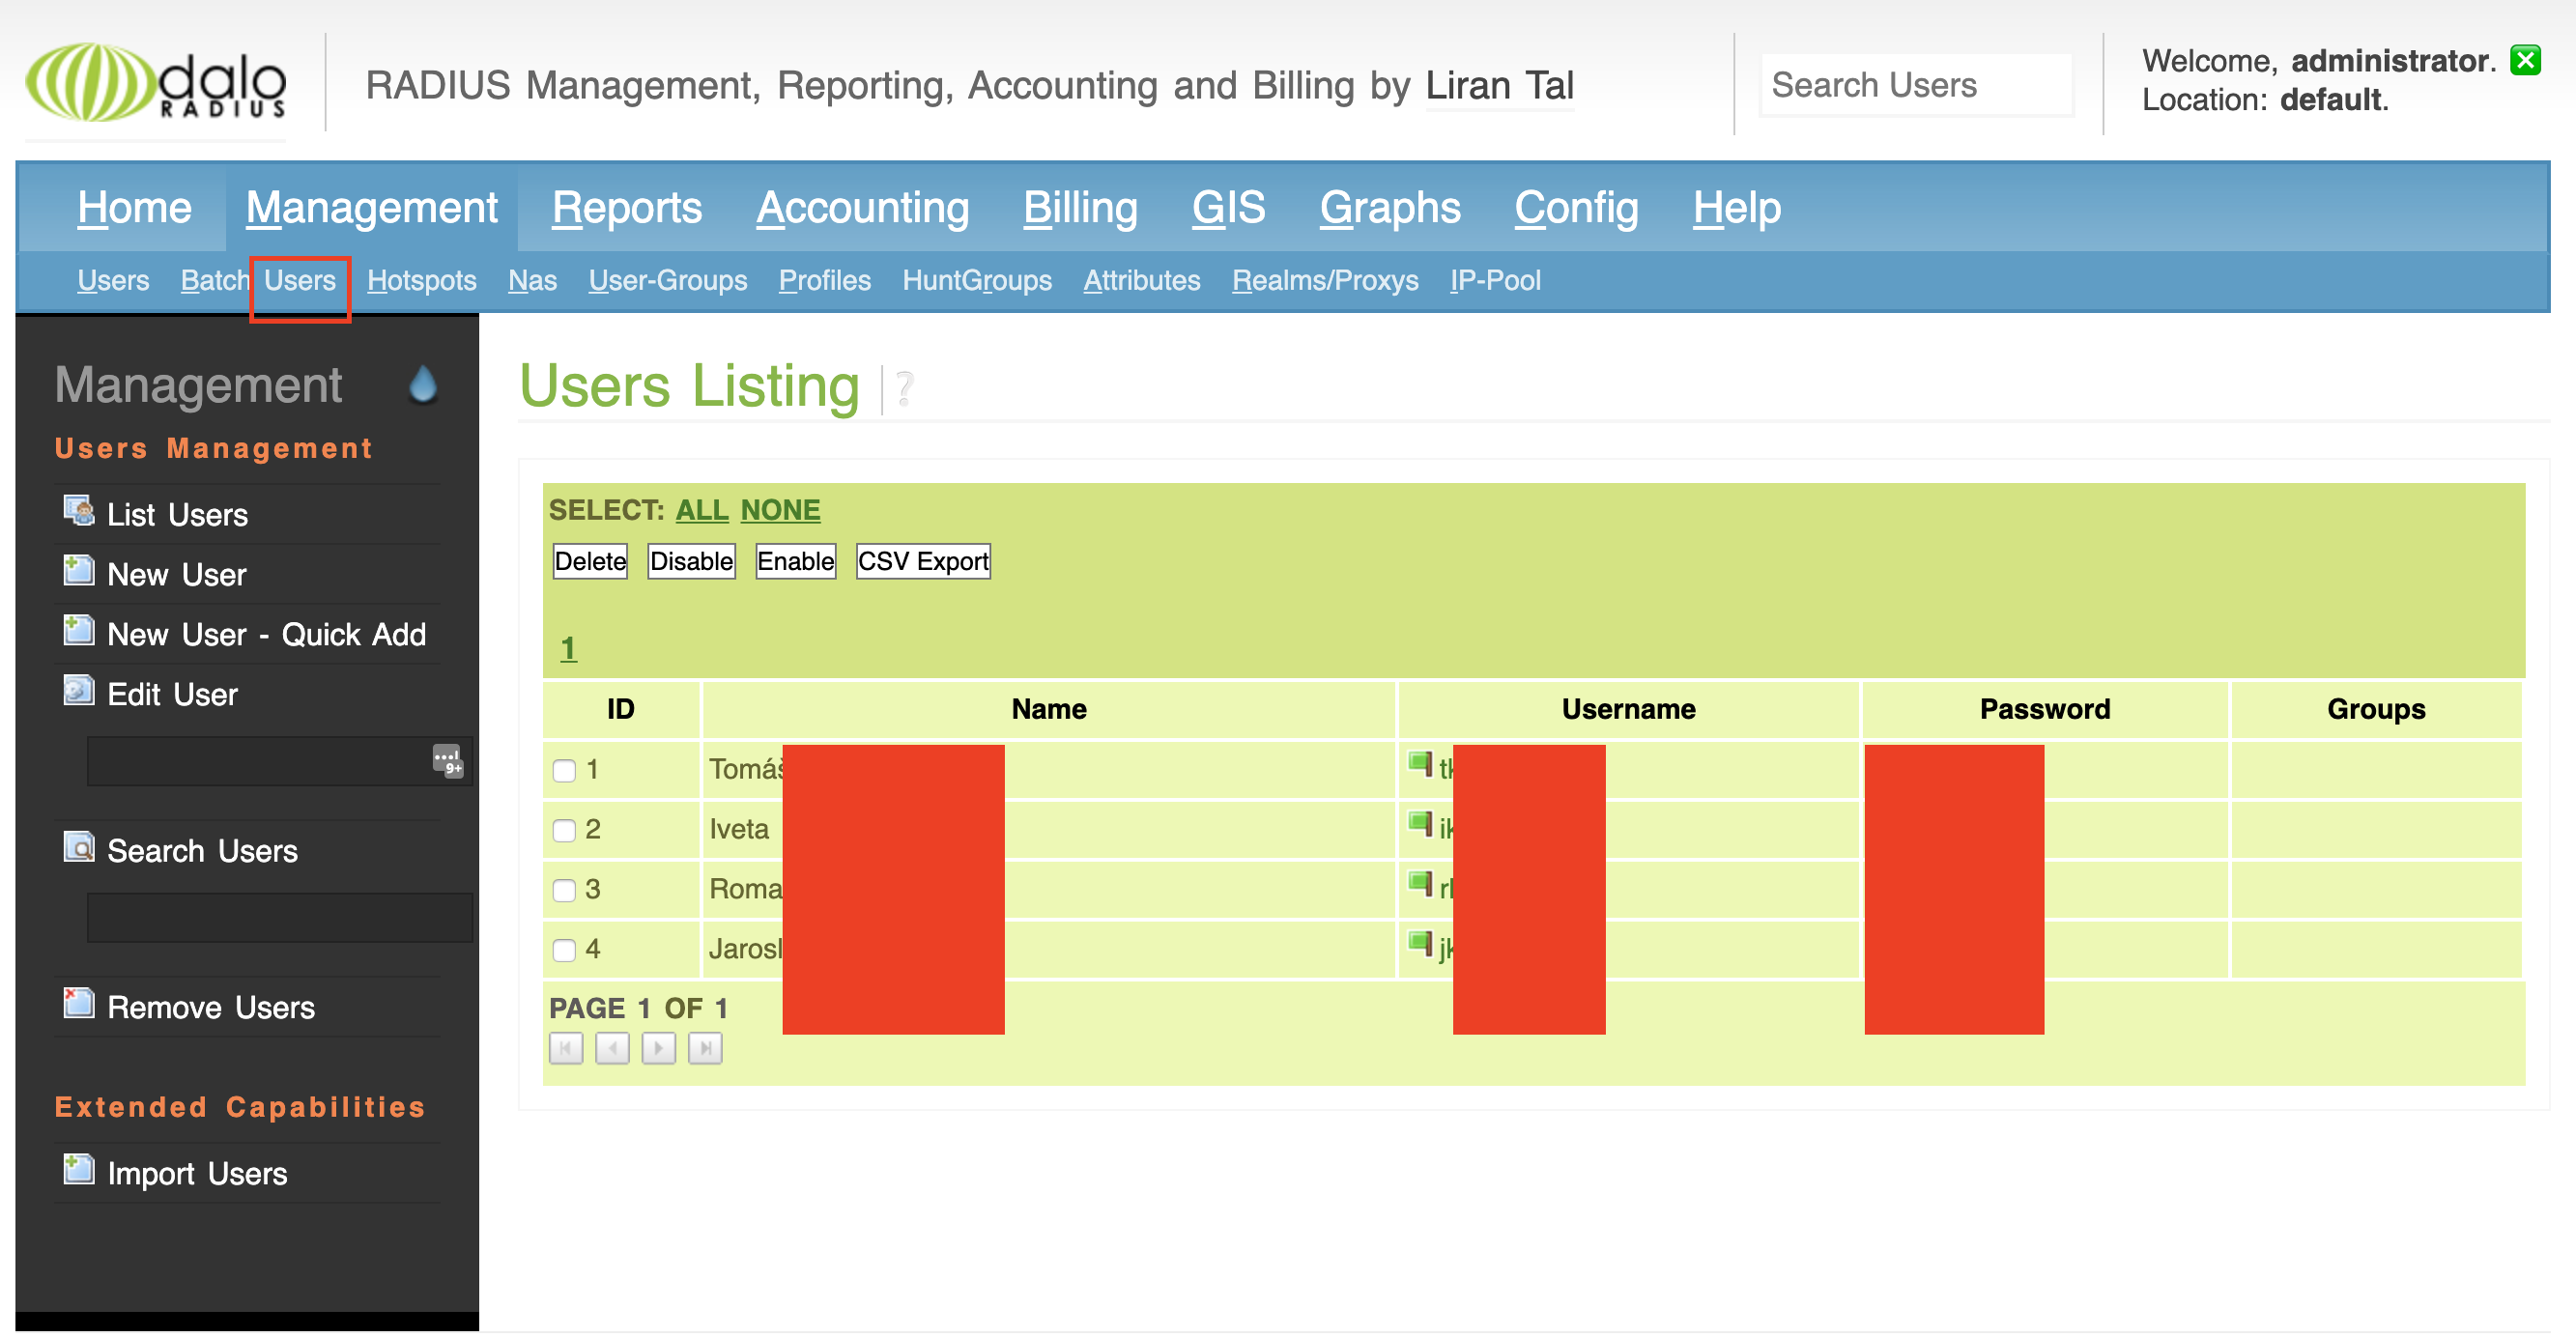2576x1337 pixels.
Task: Click the List Users sidebar icon
Action: (79, 512)
